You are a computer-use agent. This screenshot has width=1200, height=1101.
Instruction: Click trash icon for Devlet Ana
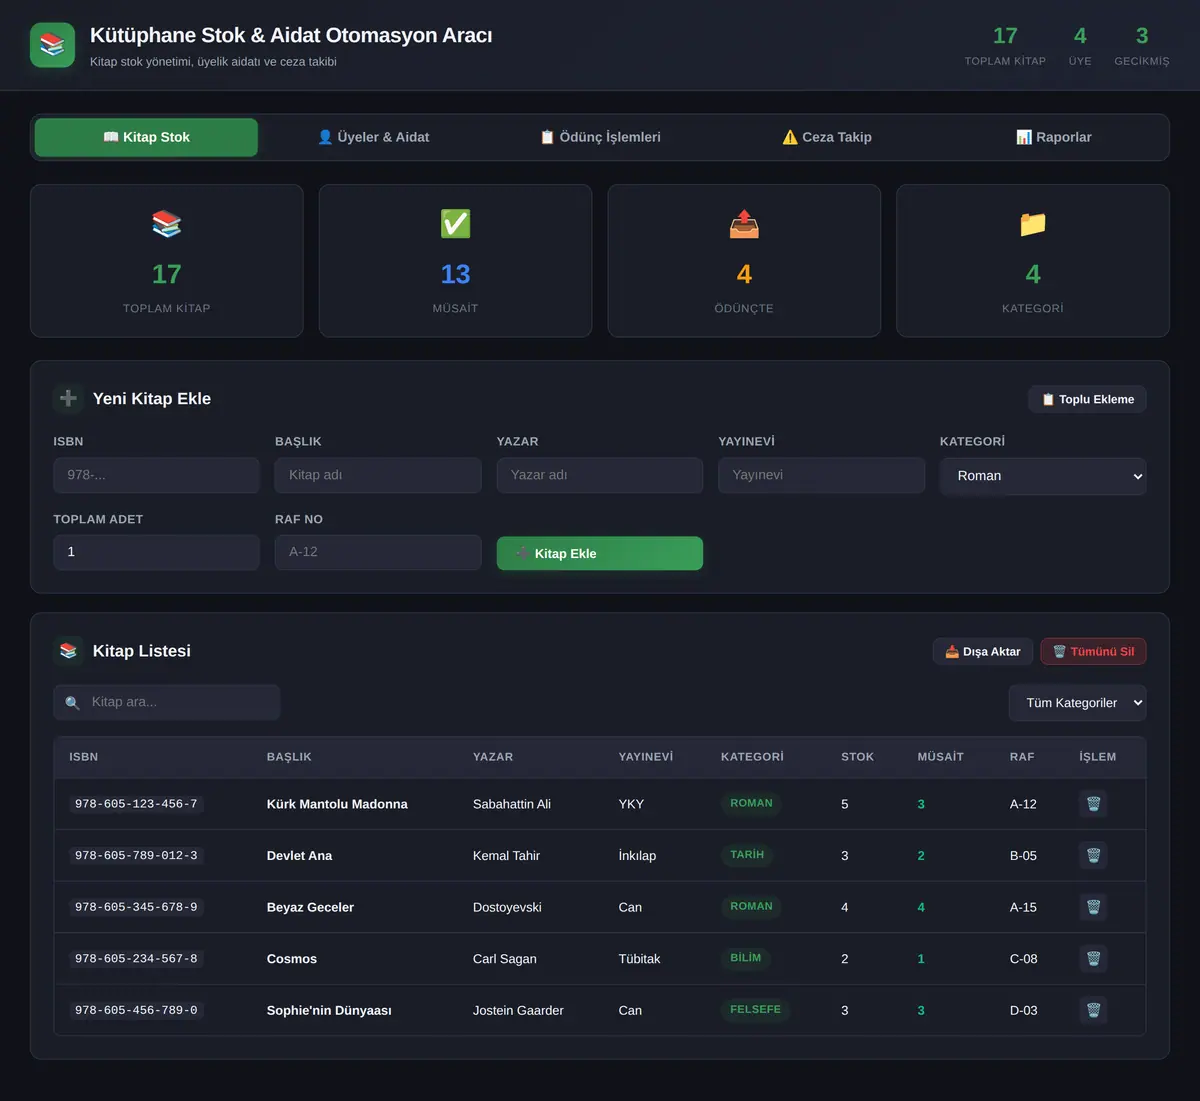pyautogui.click(x=1093, y=855)
